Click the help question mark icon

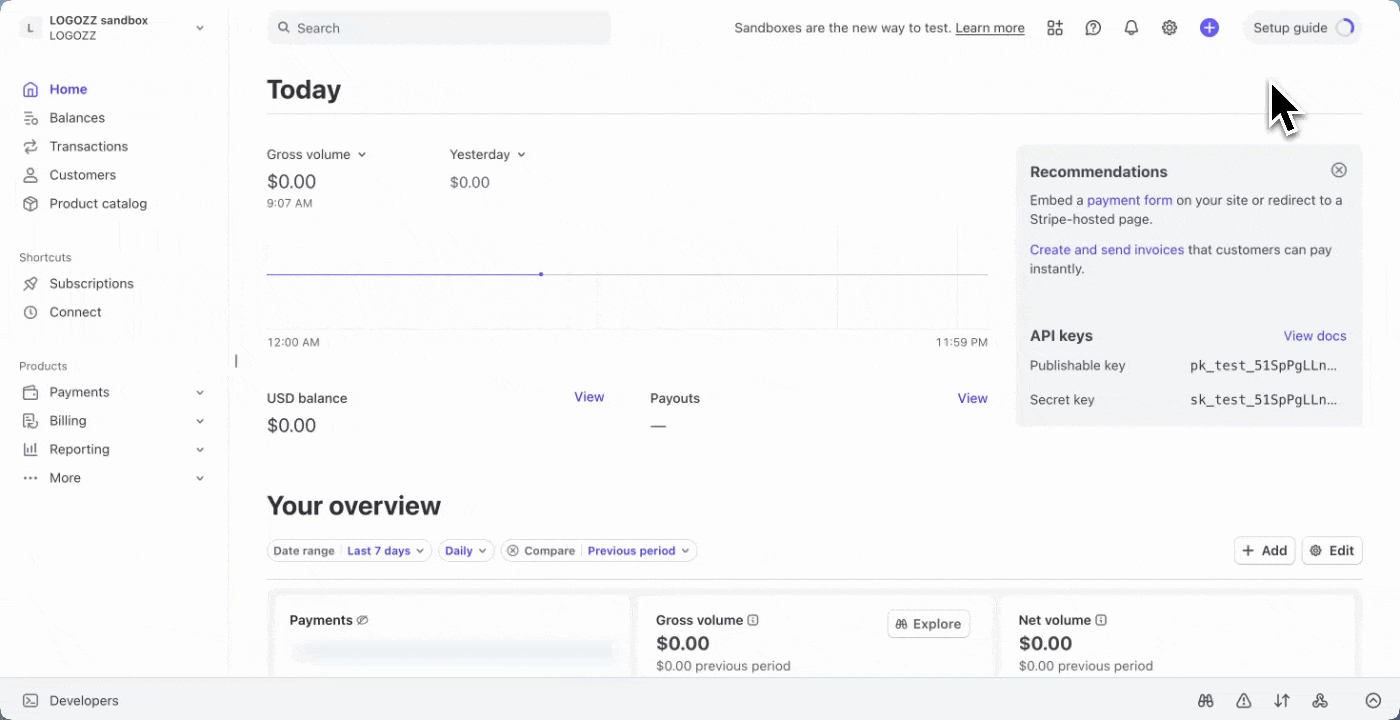pyautogui.click(x=1093, y=28)
